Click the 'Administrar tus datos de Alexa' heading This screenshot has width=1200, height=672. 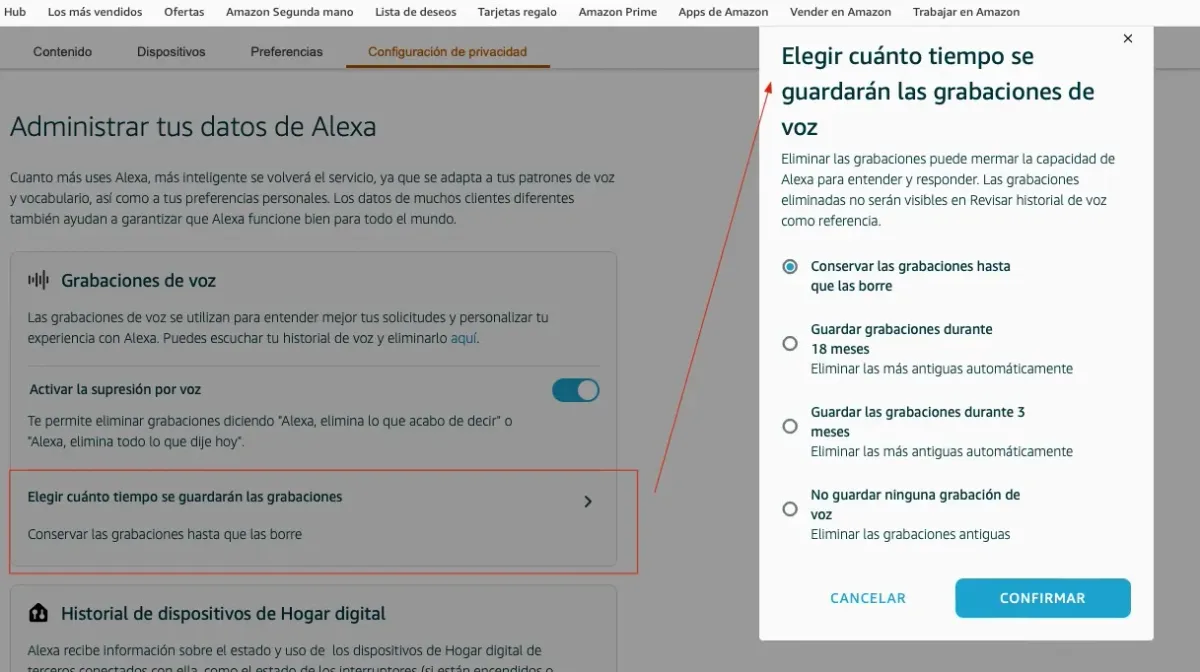click(193, 127)
